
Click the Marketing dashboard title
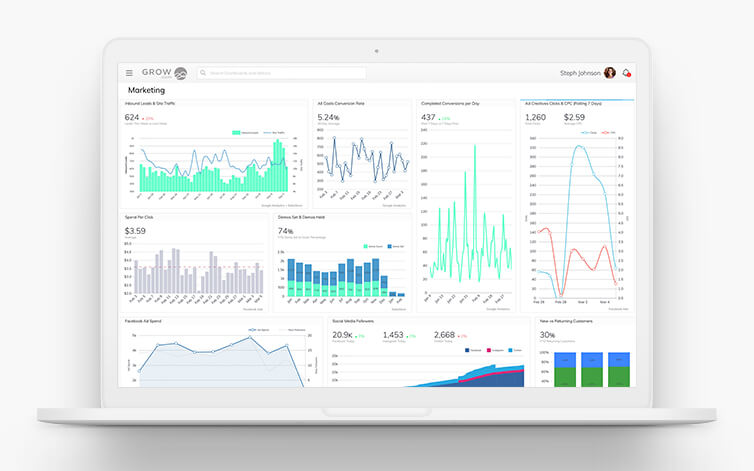click(146, 90)
